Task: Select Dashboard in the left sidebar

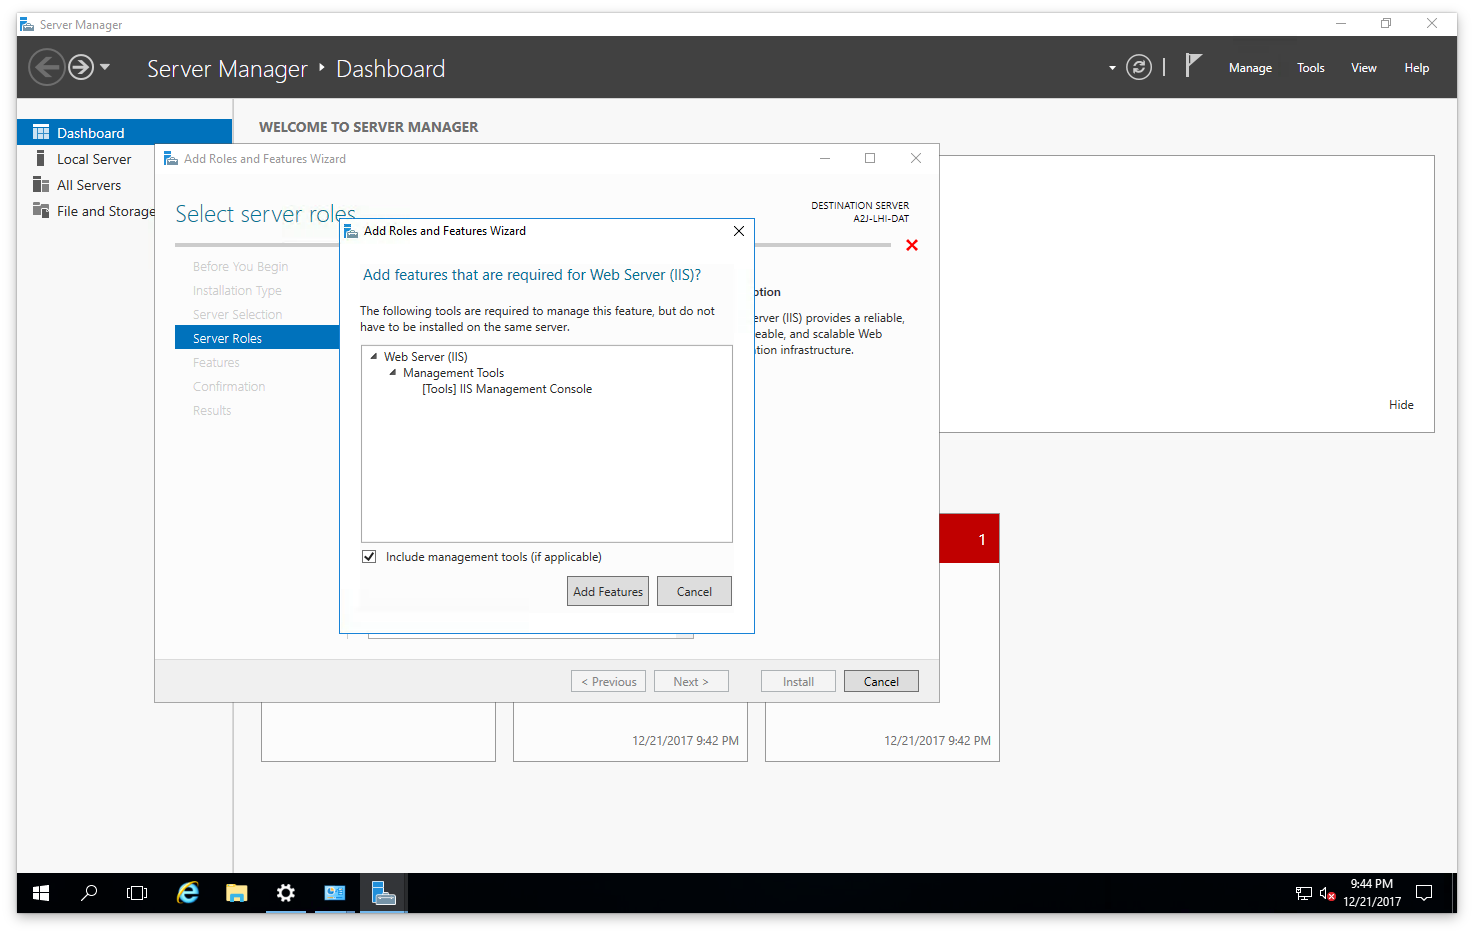Action: [125, 132]
